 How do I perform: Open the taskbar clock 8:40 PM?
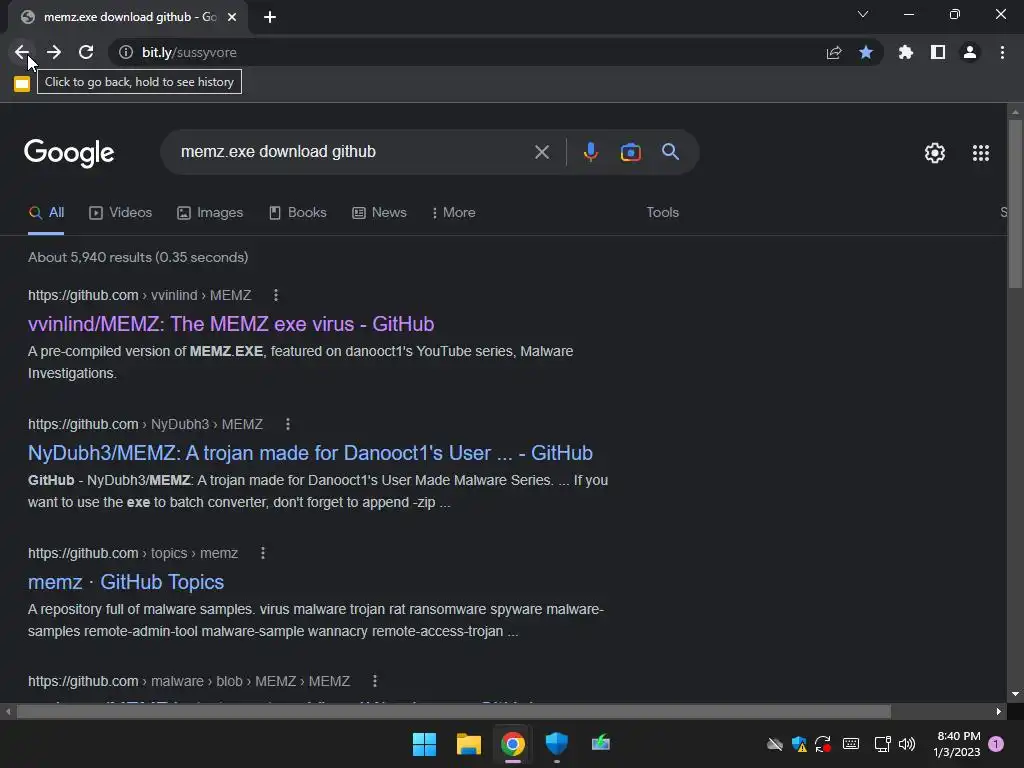point(957,744)
